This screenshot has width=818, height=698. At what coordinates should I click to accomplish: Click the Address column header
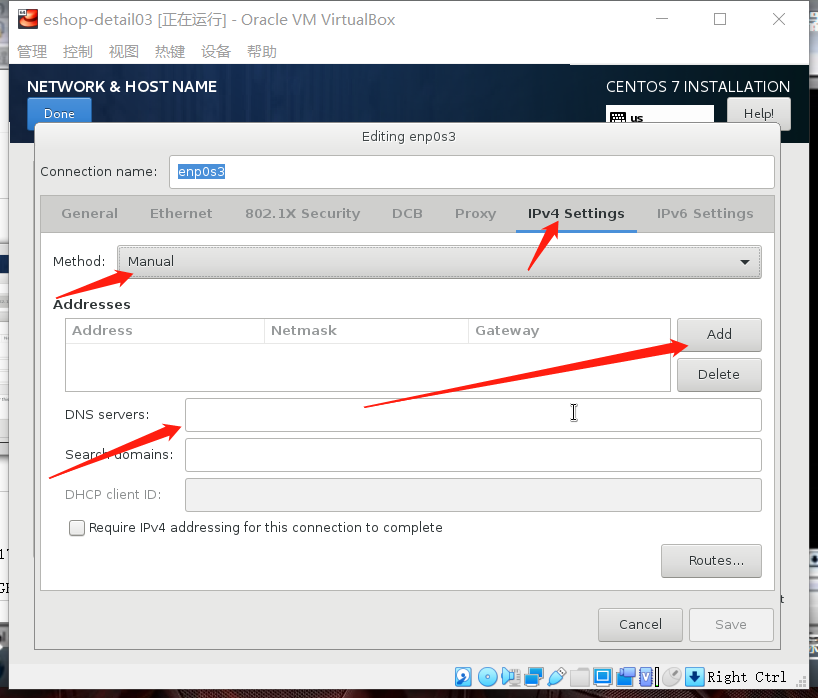tap(165, 331)
